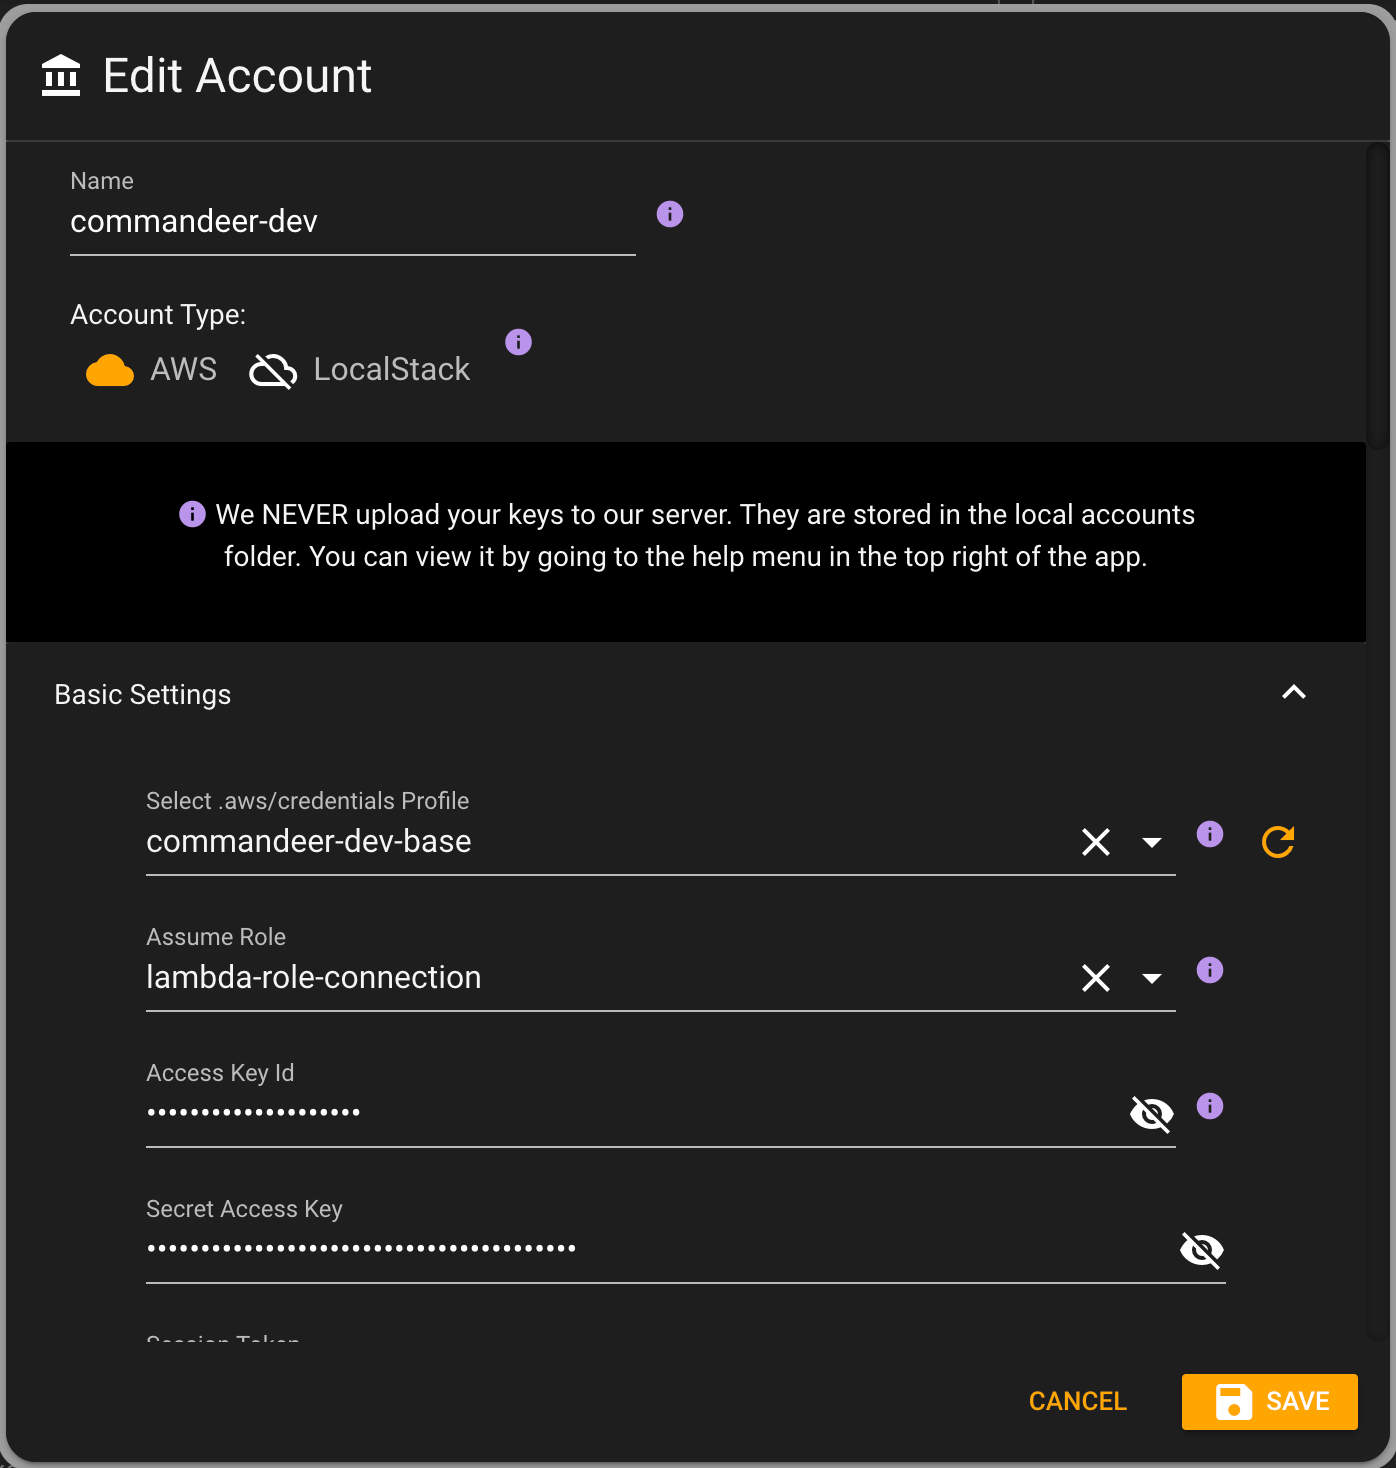Open info tooltip for Access Key Id
The image size is (1396, 1468).
1210,1106
